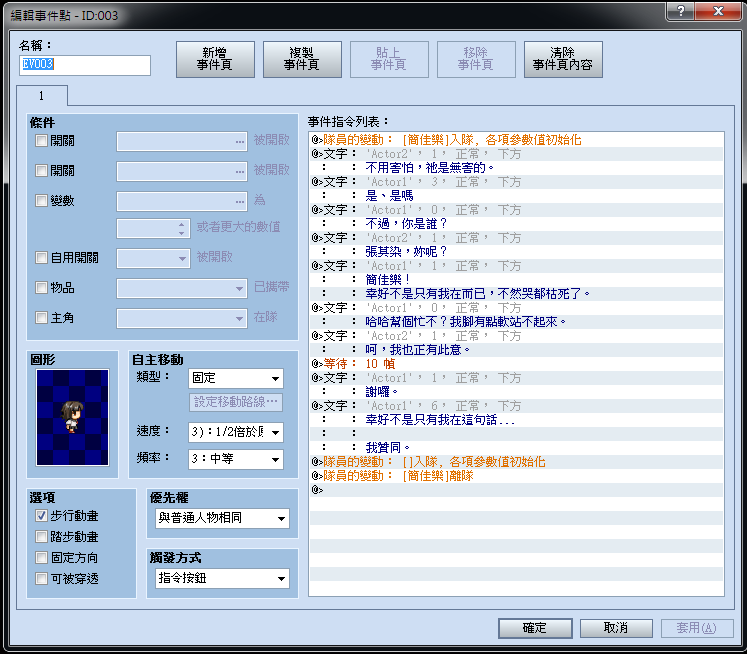Select text line 張其染，妳呢？
Viewport: 747px width, 654px height.
(x=516, y=252)
